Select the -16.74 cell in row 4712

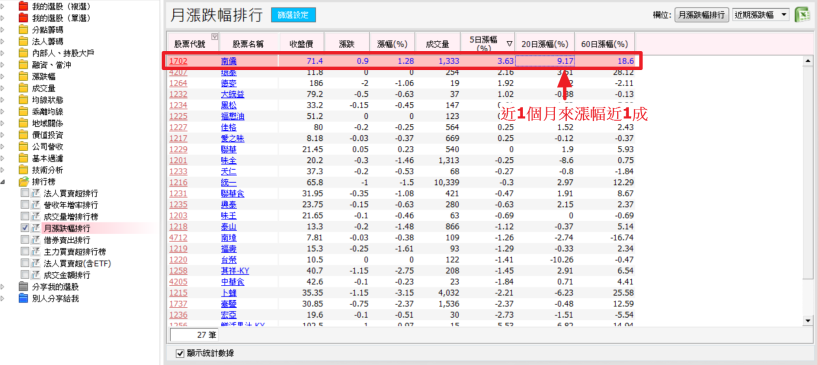[x=605, y=237]
